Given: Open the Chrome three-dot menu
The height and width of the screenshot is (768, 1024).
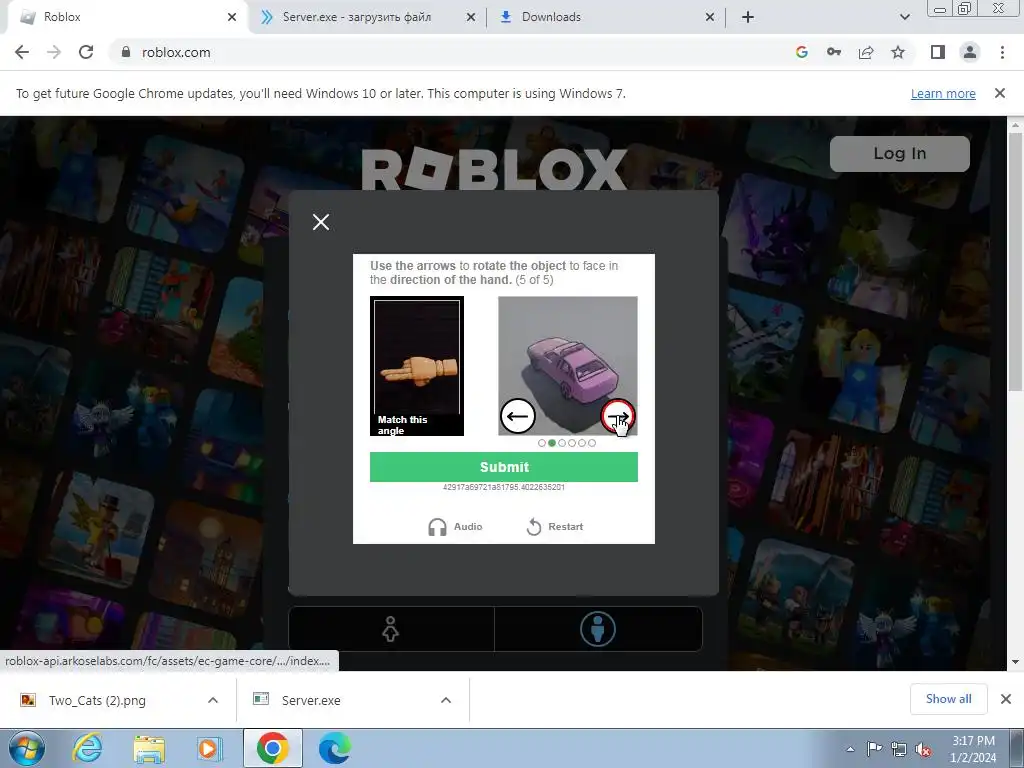Looking at the screenshot, I should (x=1002, y=52).
